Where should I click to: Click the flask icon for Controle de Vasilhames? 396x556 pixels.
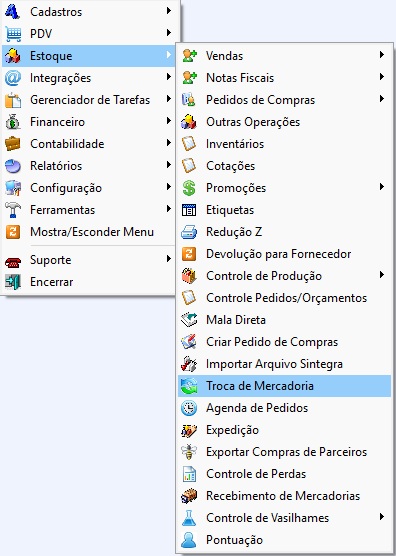click(x=189, y=518)
